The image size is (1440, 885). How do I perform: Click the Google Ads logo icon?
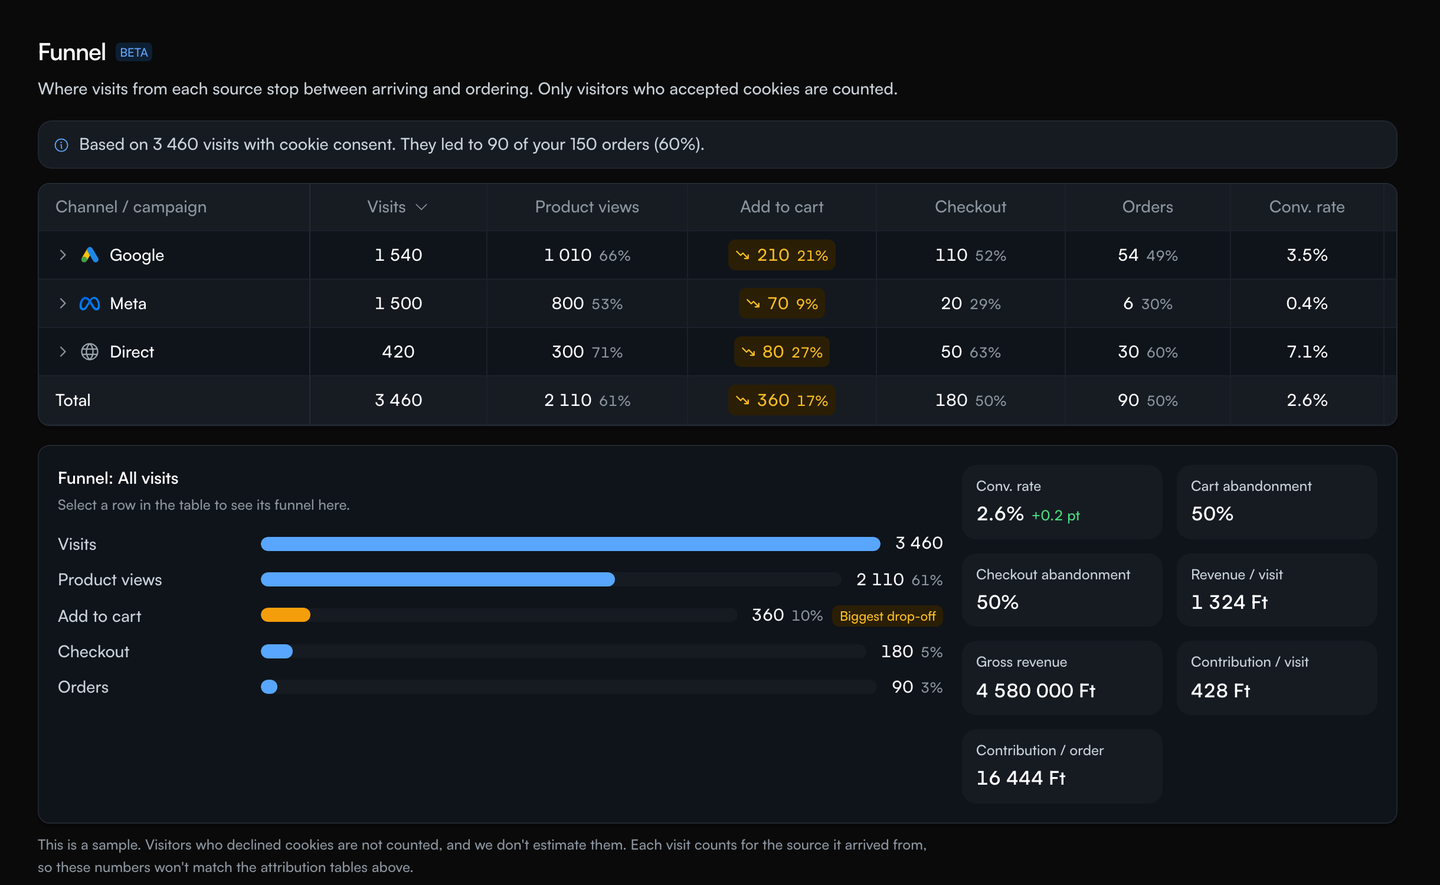pos(90,255)
